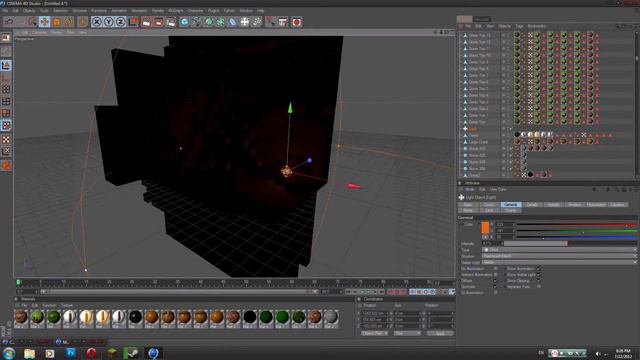Screen dimensions: 640x360
Task: Select the highlighted General tab
Action: (x=511, y=204)
